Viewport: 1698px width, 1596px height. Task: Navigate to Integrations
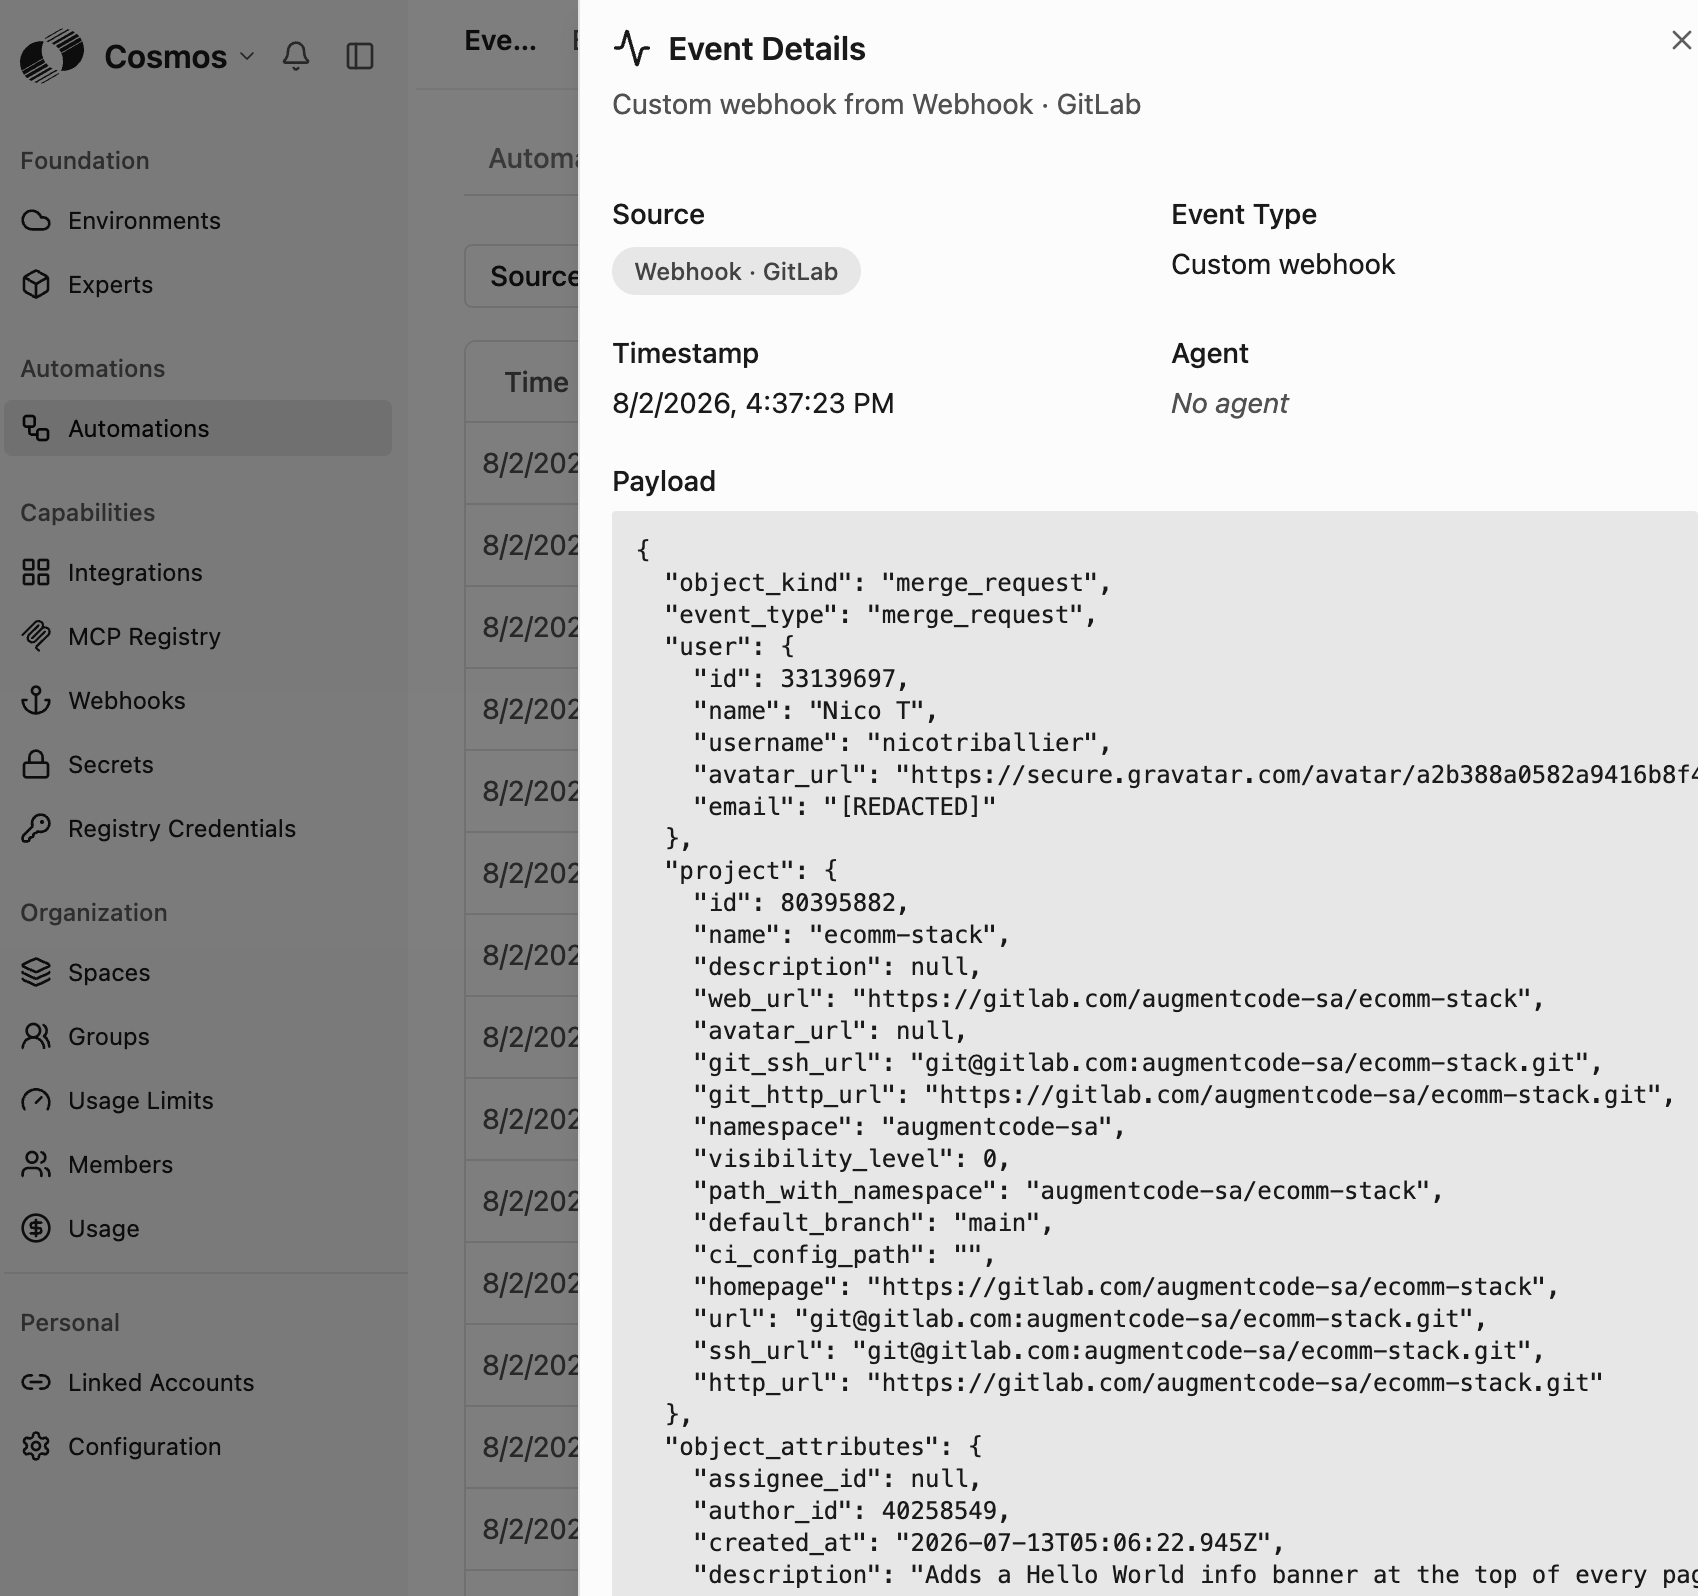[x=198, y=573]
